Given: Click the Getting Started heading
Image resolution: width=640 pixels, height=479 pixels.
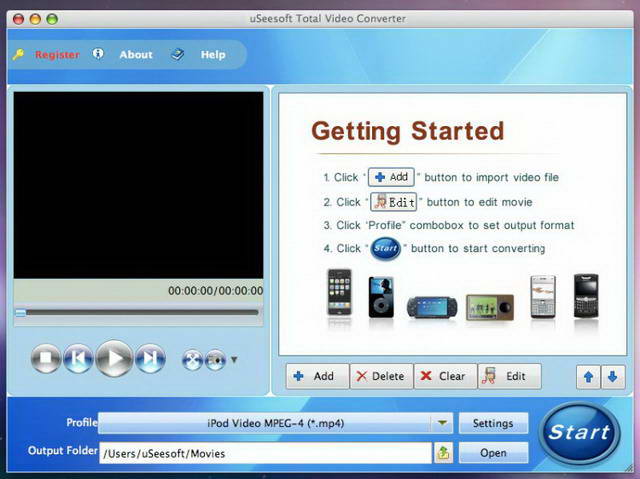Looking at the screenshot, I should (x=408, y=131).
